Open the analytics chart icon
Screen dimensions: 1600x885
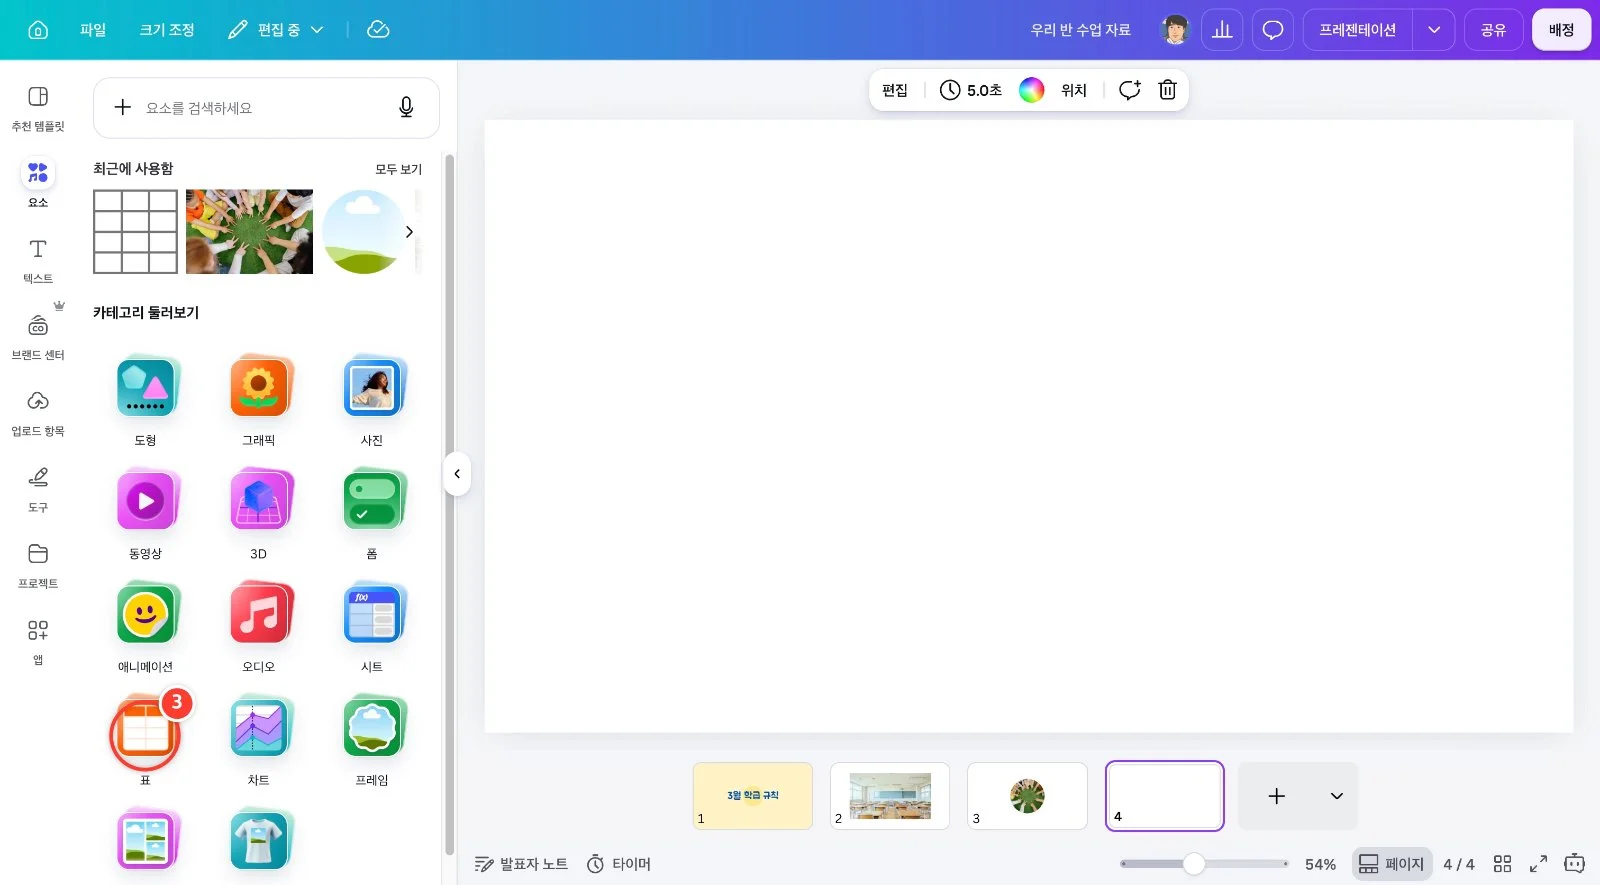click(x=1222, y=30)
